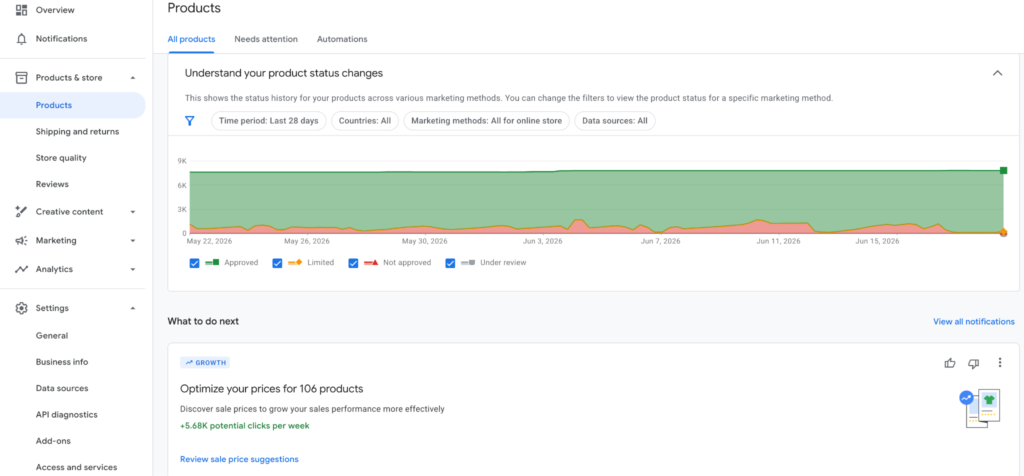Click the Notifications bell icon
1024x476 pixels.
[22, 39]
